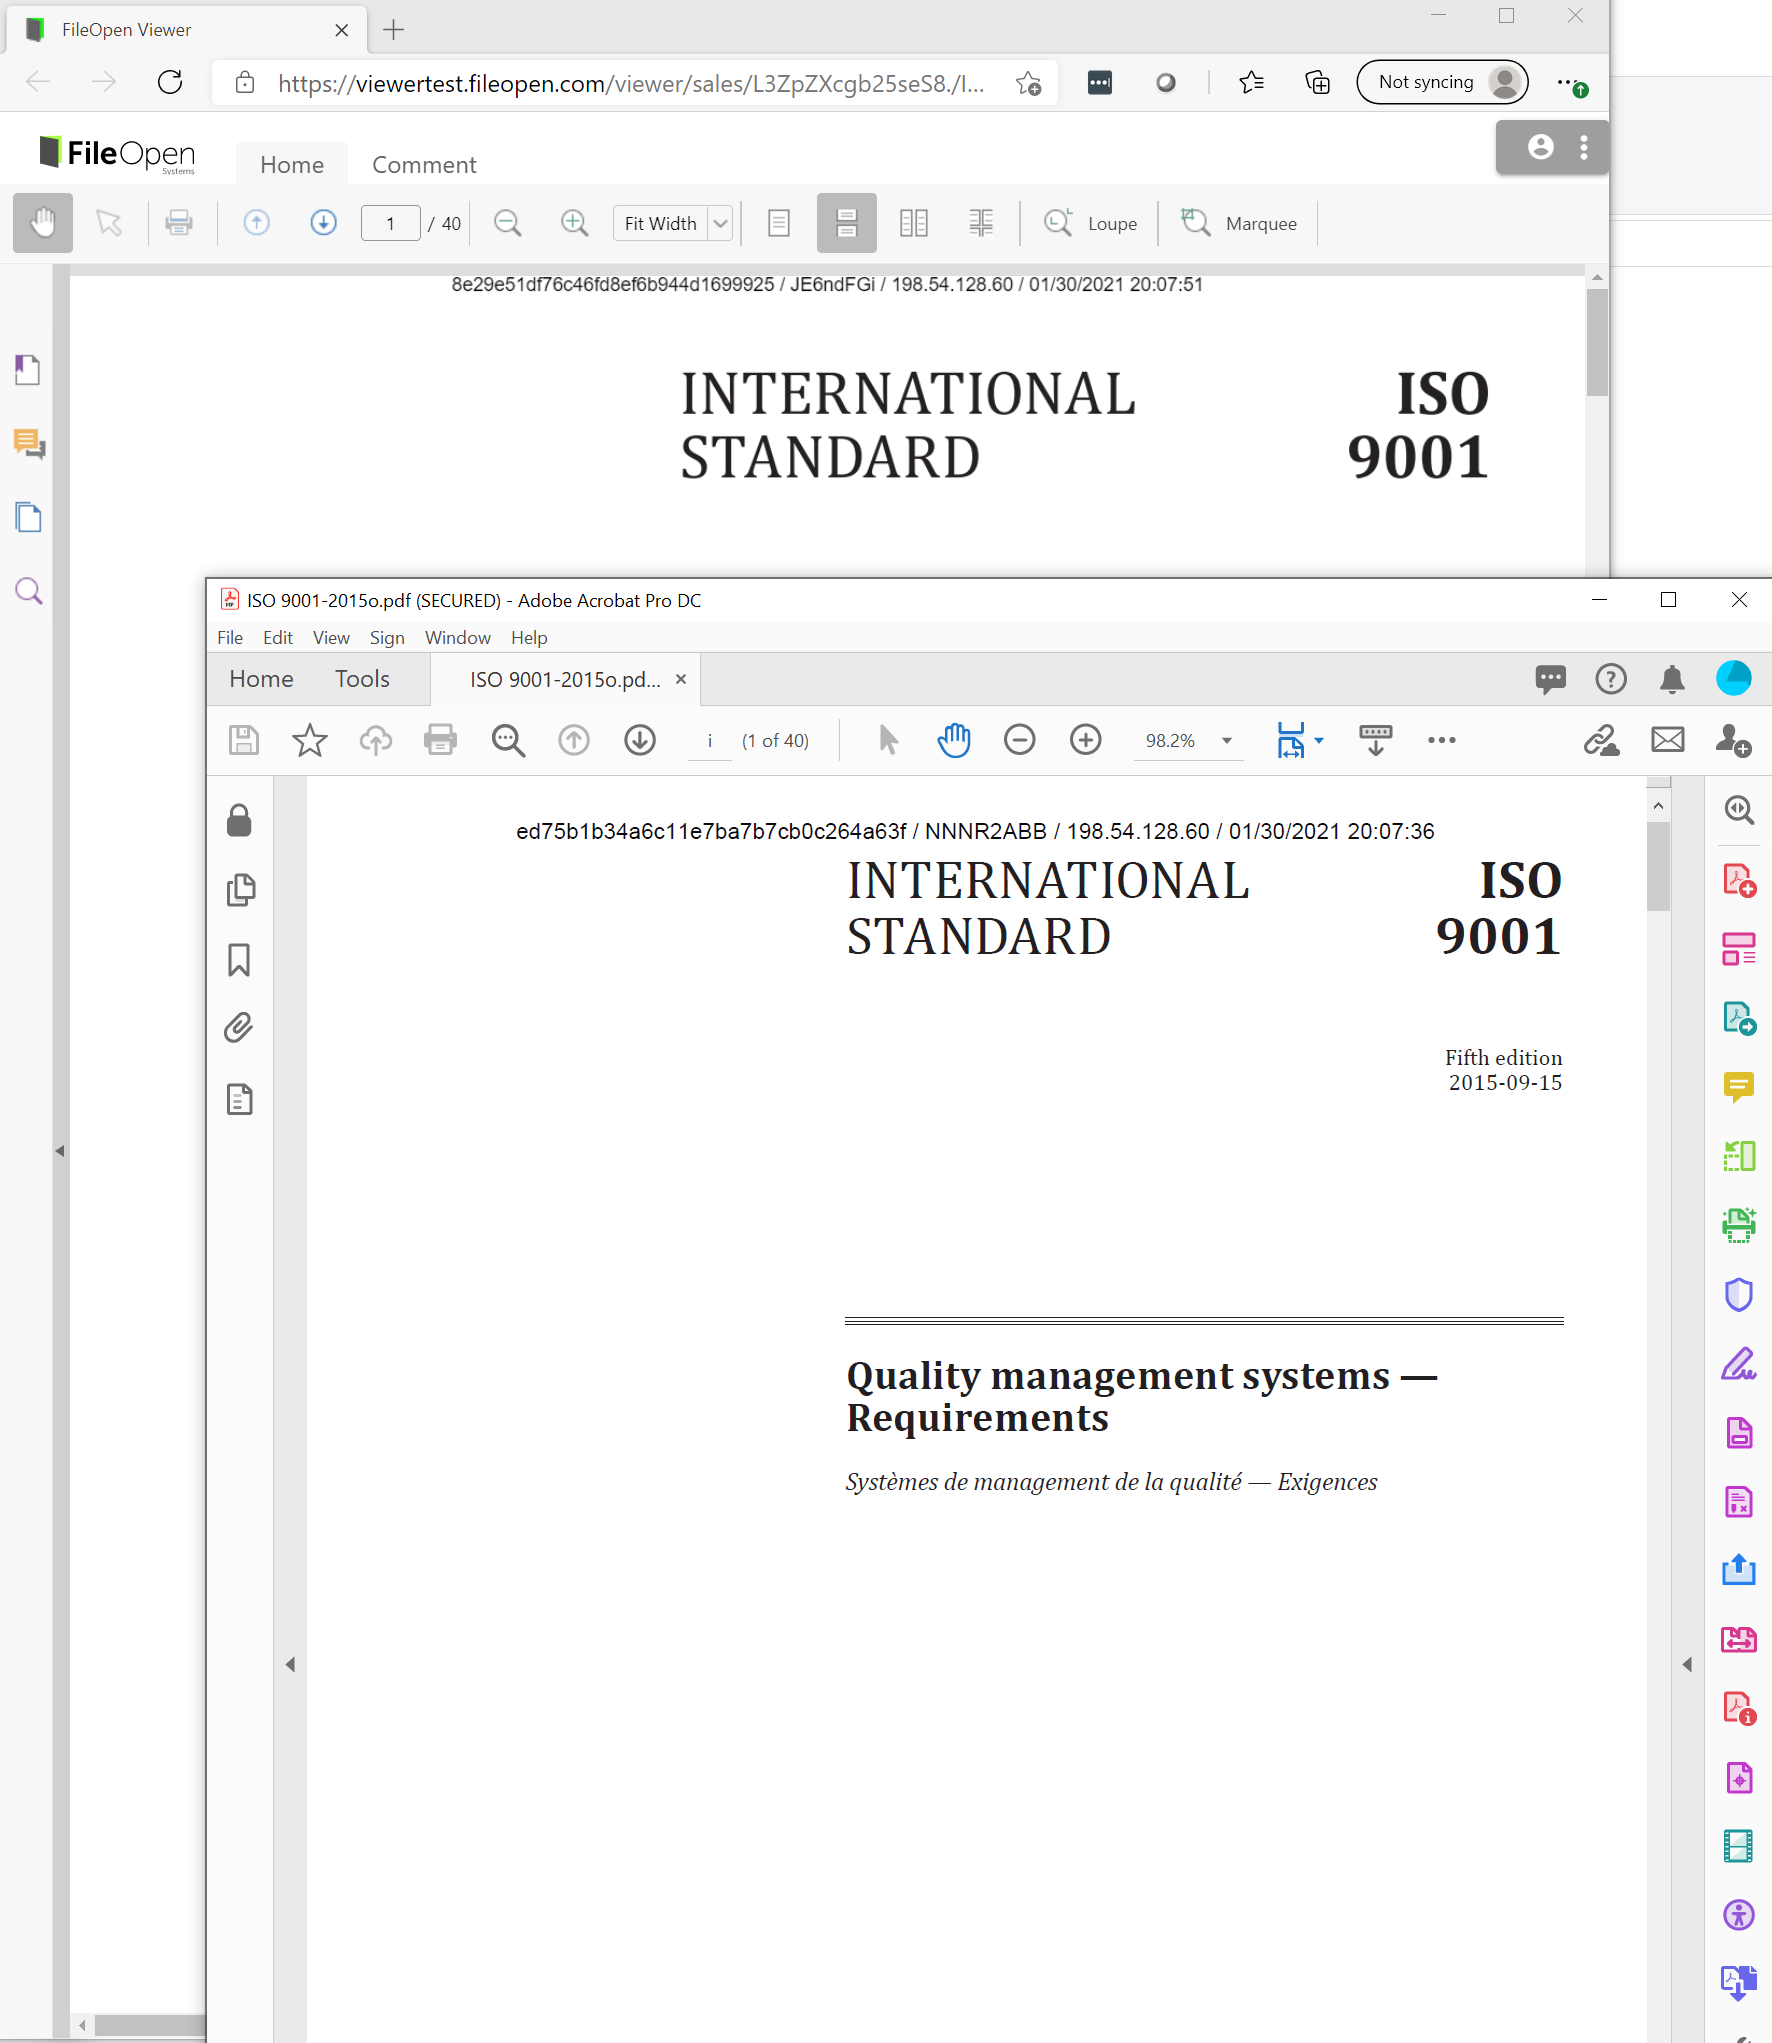The width and height of the screenshot is (1772, 2043).
Task: Open the Acrobat View menu
Action: pyautogui.click(x=331, y=638)
